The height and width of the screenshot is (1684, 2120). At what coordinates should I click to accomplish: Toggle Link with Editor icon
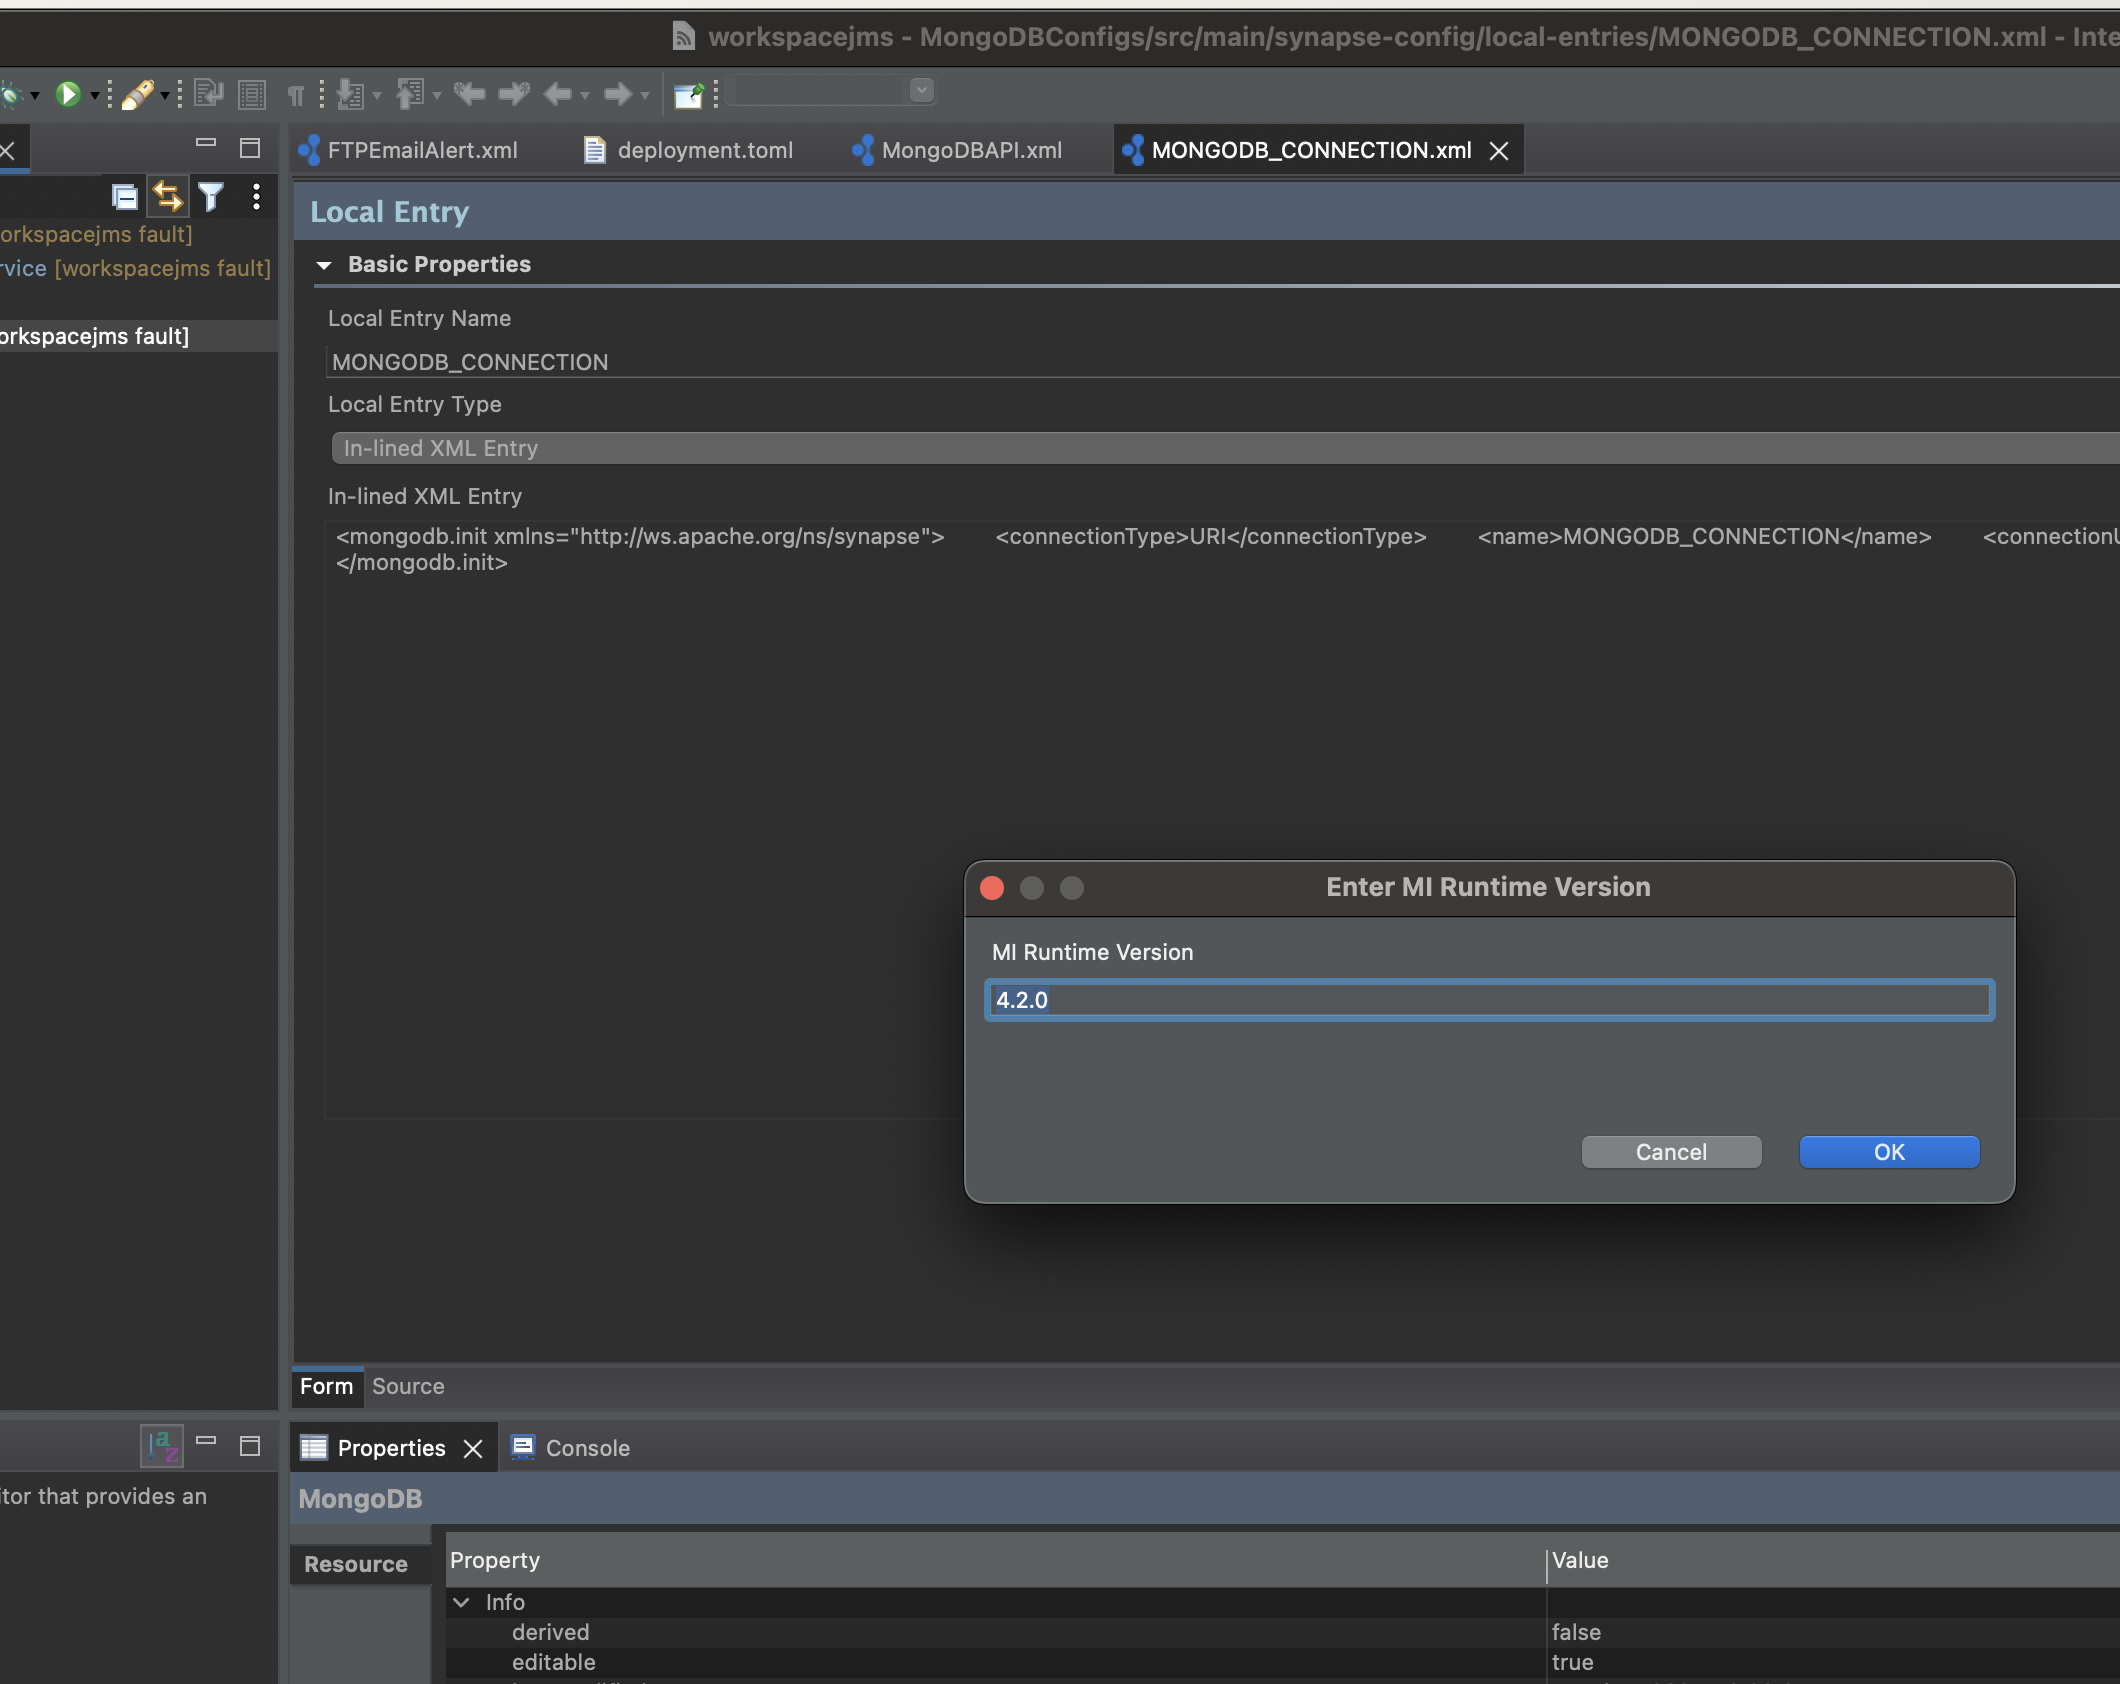(168, 197)
